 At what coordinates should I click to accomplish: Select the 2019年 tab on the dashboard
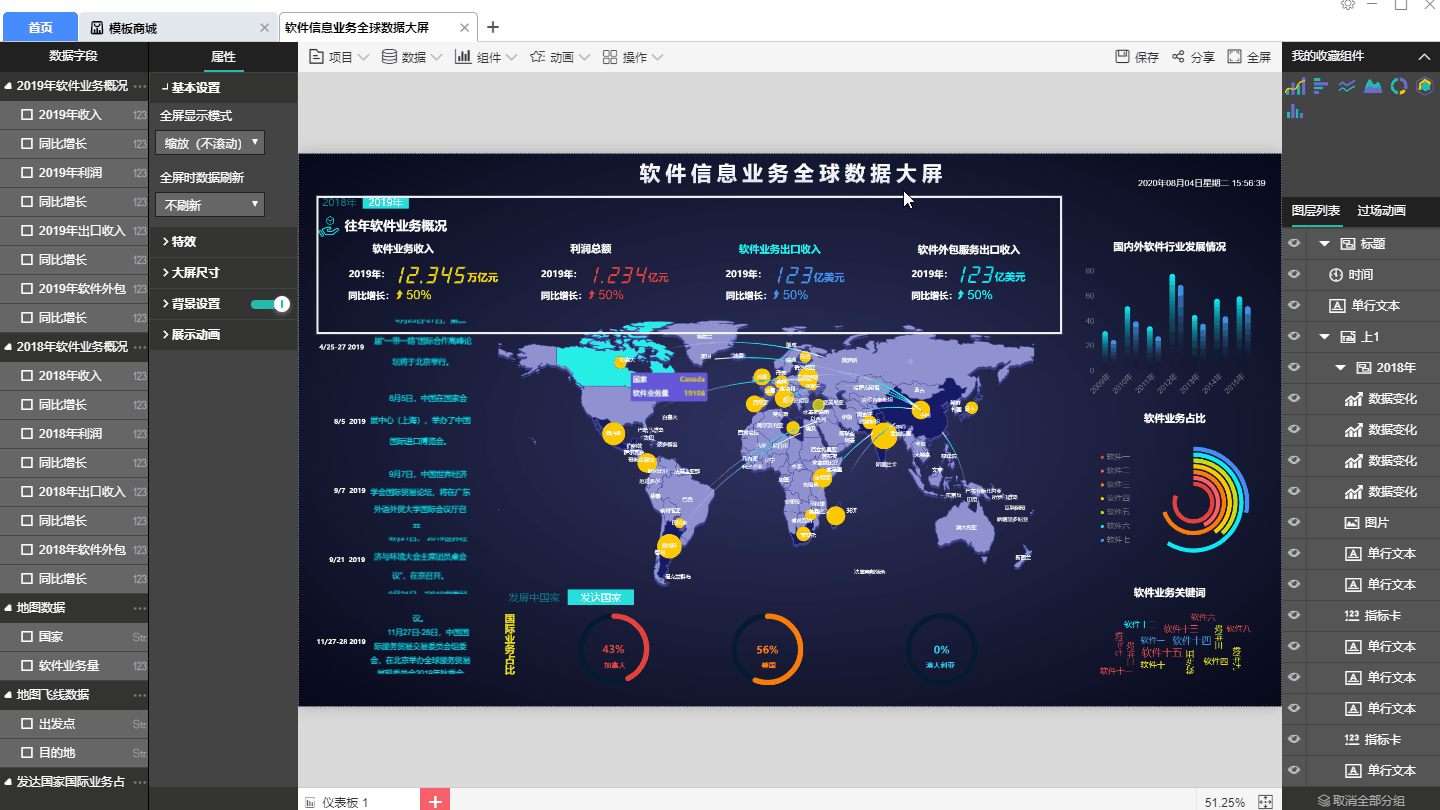point(387,202)
